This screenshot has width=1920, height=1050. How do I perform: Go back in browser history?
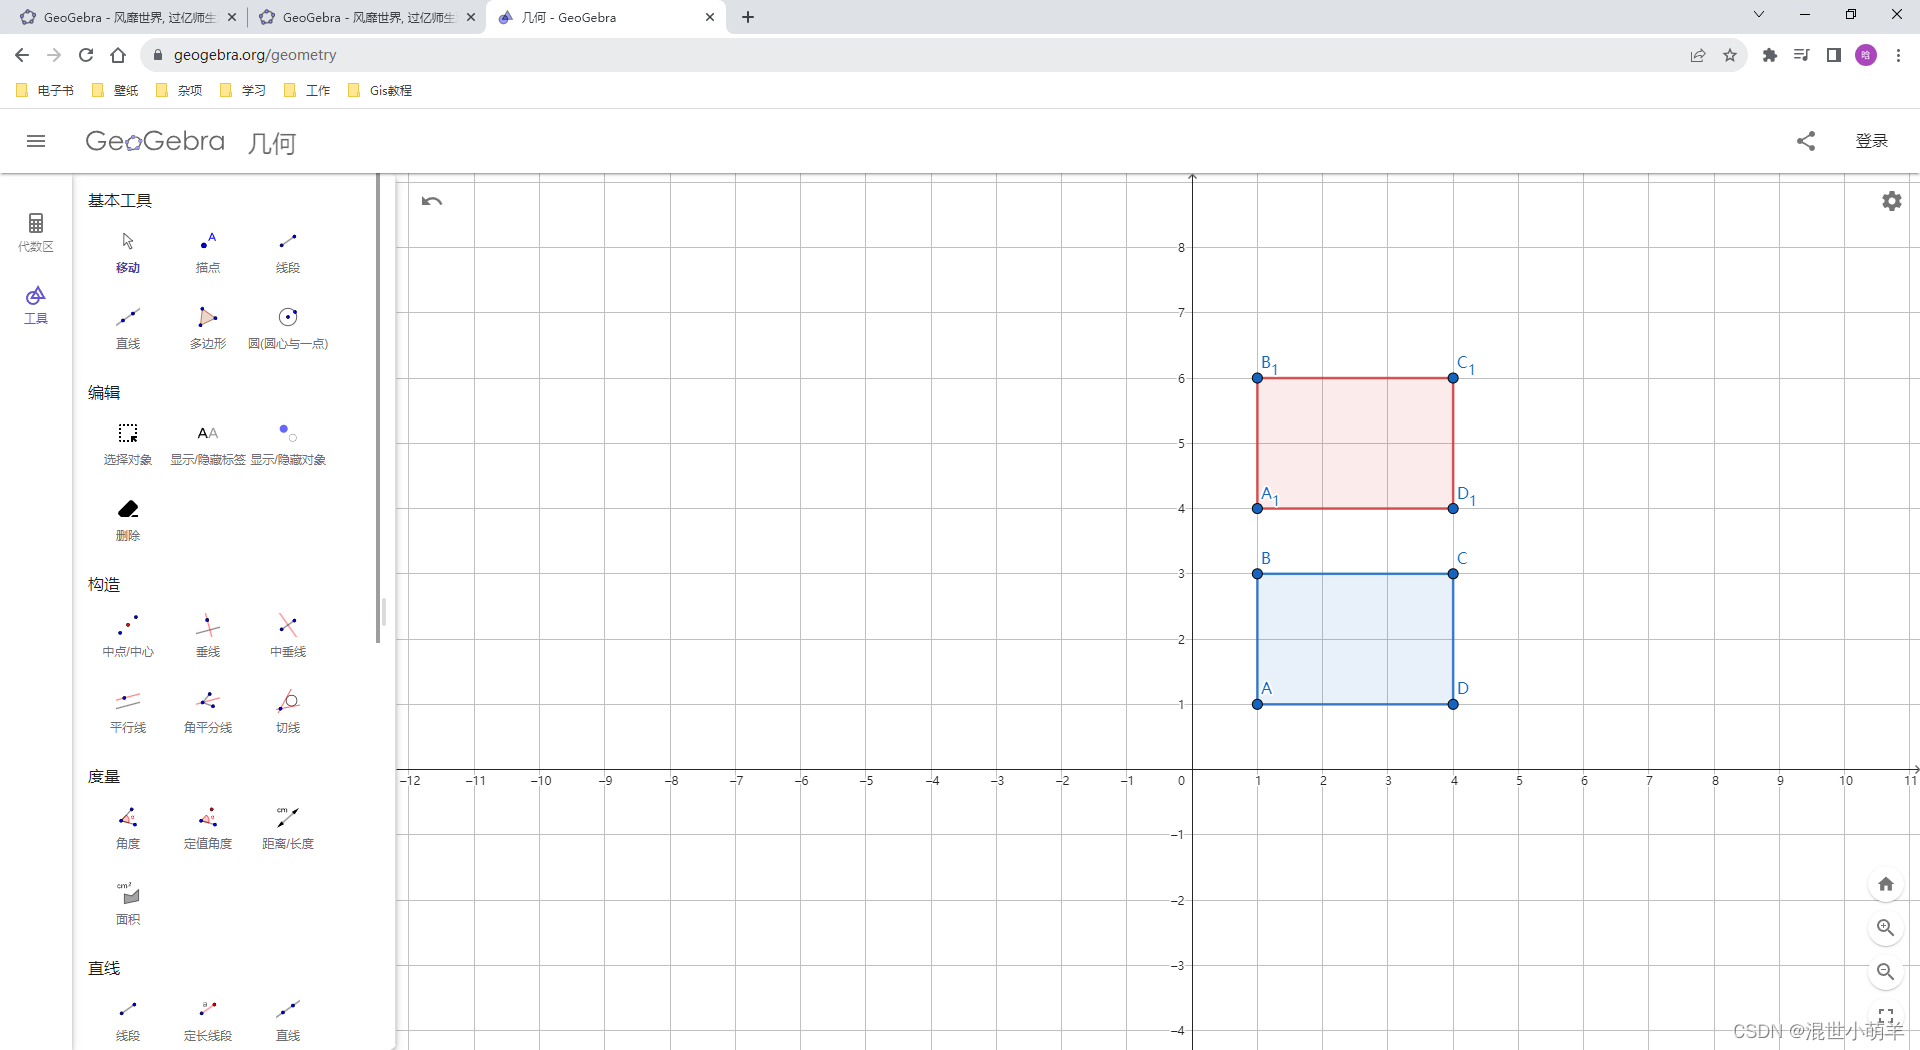22,55
